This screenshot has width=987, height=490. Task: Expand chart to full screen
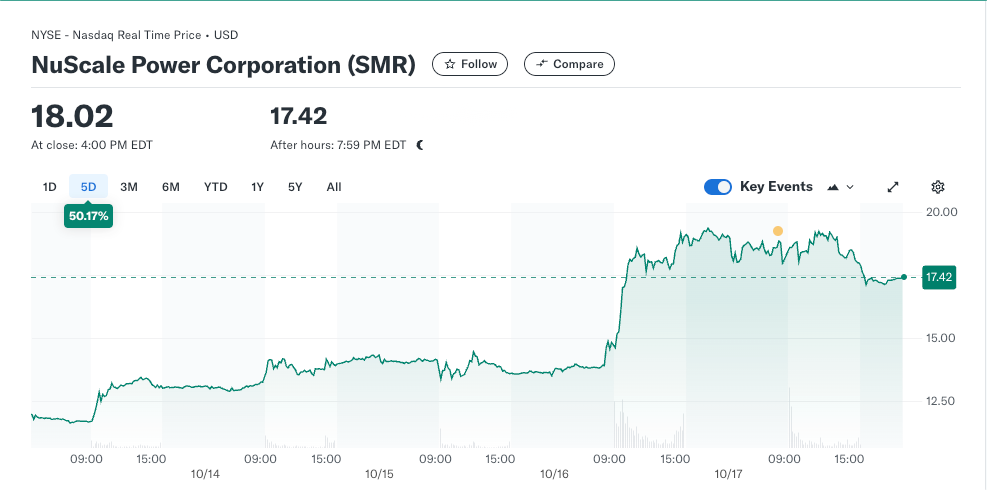(x=893, y=187)
